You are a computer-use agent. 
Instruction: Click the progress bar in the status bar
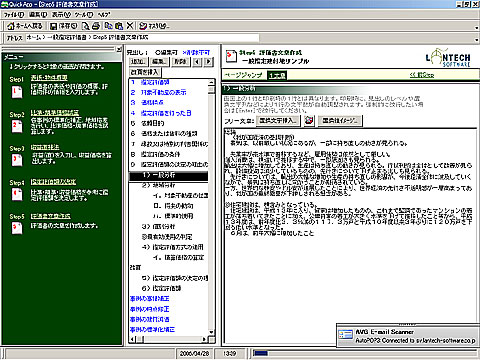tap(365, 353)
